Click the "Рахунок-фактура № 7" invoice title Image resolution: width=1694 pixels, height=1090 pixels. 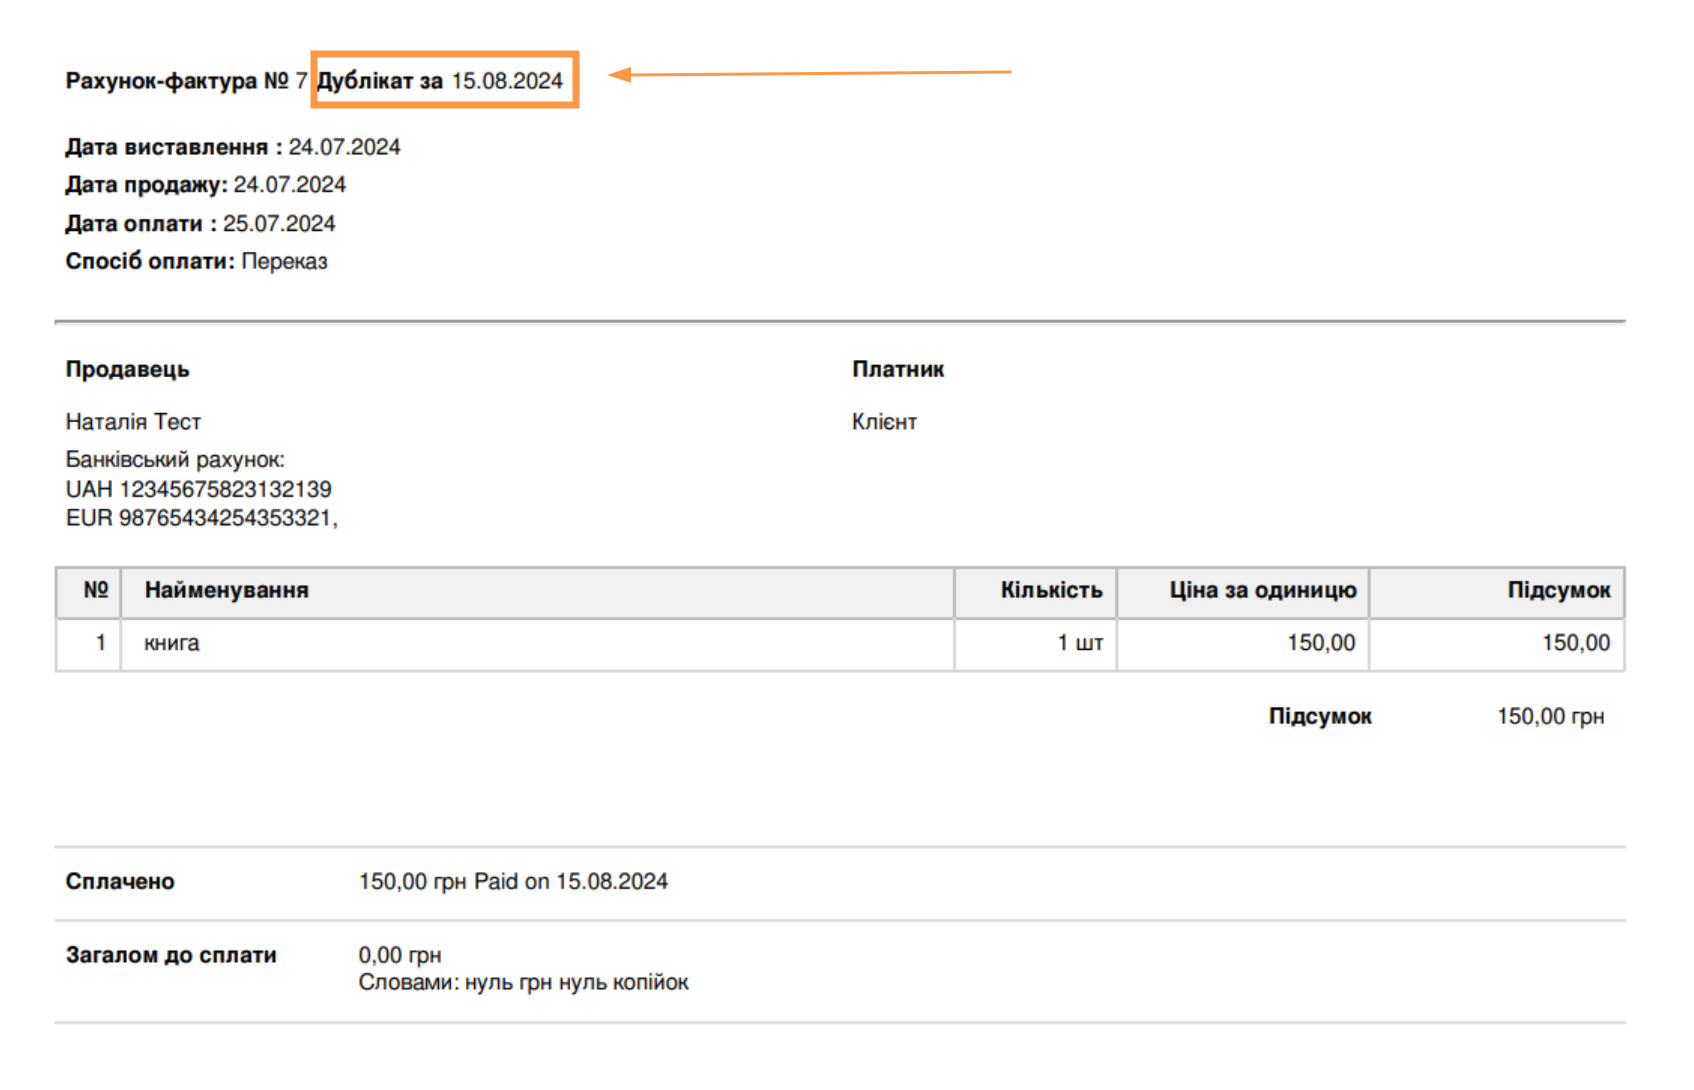point(186,81)
